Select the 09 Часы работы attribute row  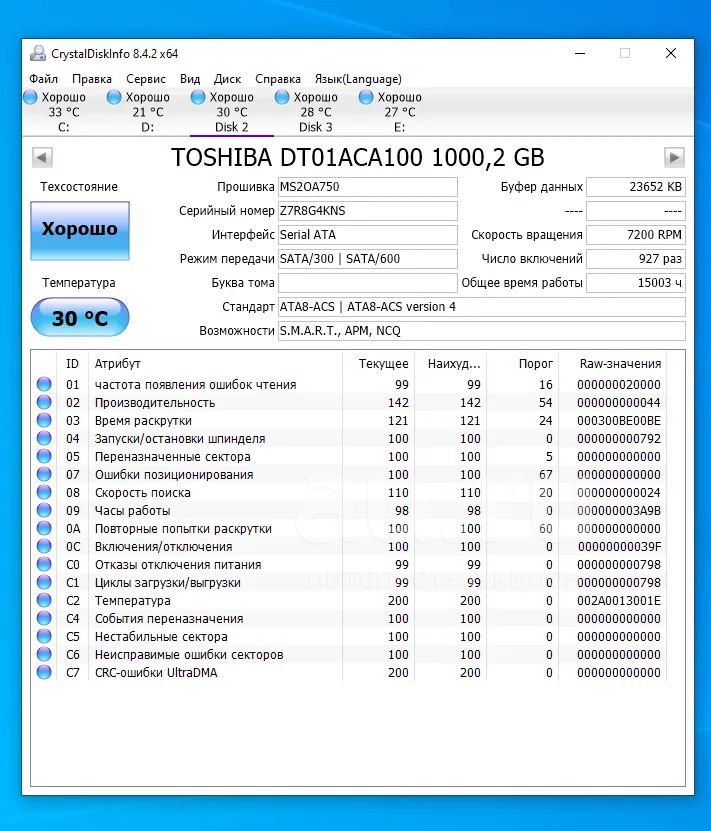tap(350, 510)
